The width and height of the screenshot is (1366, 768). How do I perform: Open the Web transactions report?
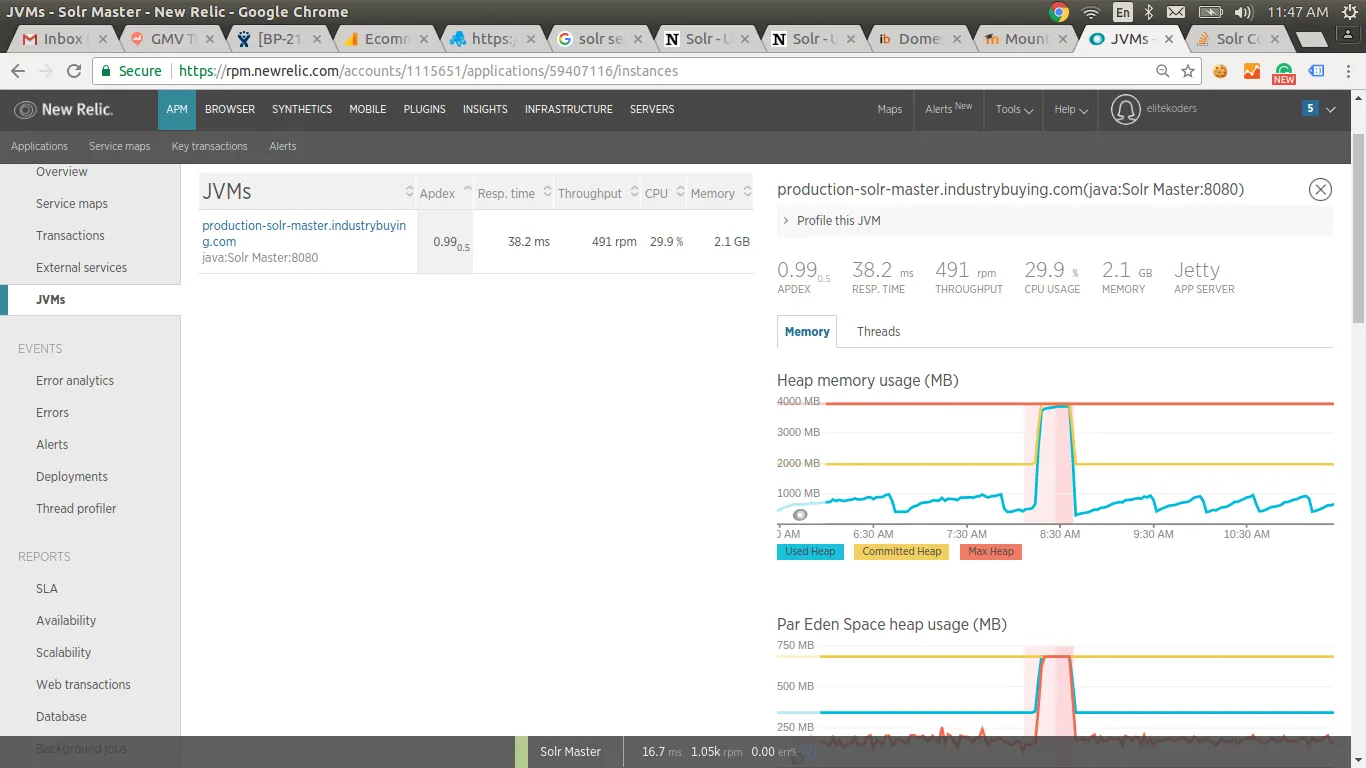click(83, 685)
